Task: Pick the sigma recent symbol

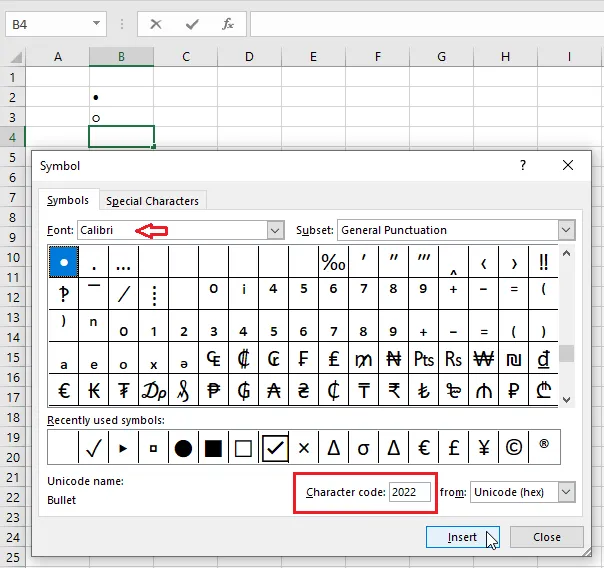Action: click(x=364, y=447)
